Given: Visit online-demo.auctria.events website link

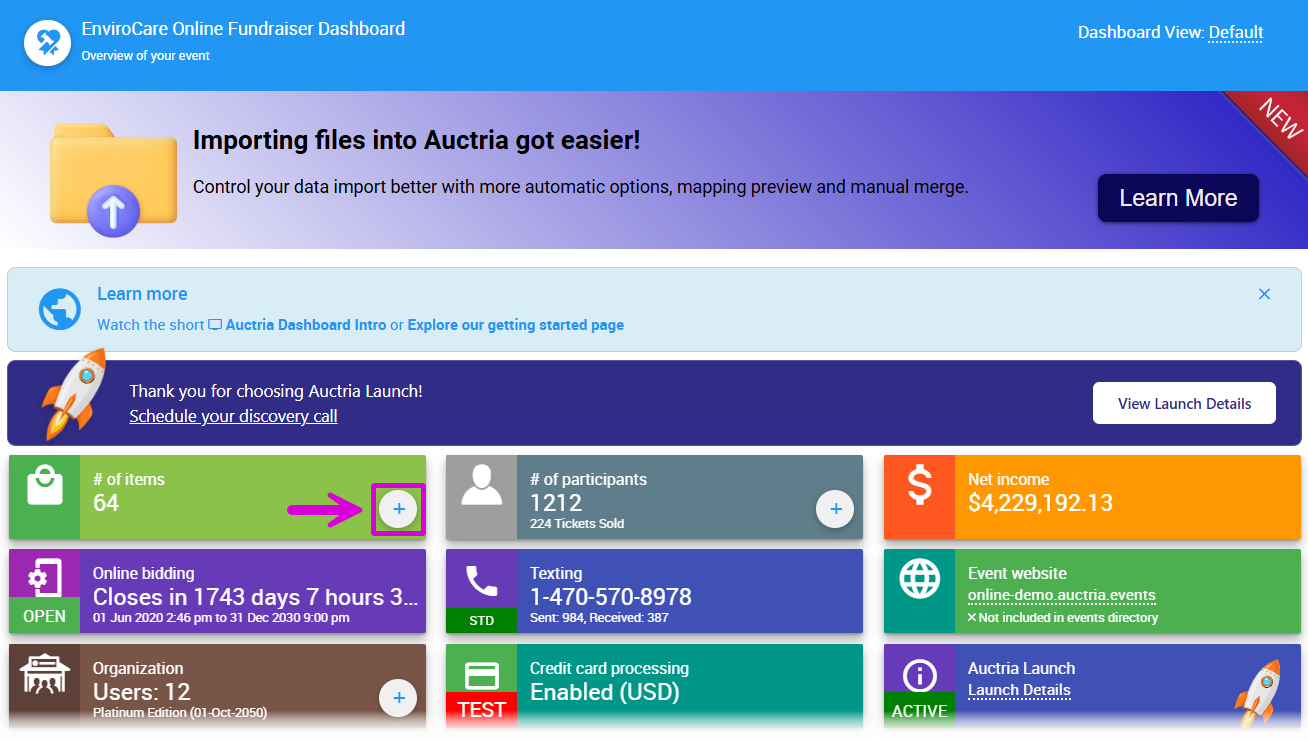Looking at the screenshot, I should [1061, 596].
